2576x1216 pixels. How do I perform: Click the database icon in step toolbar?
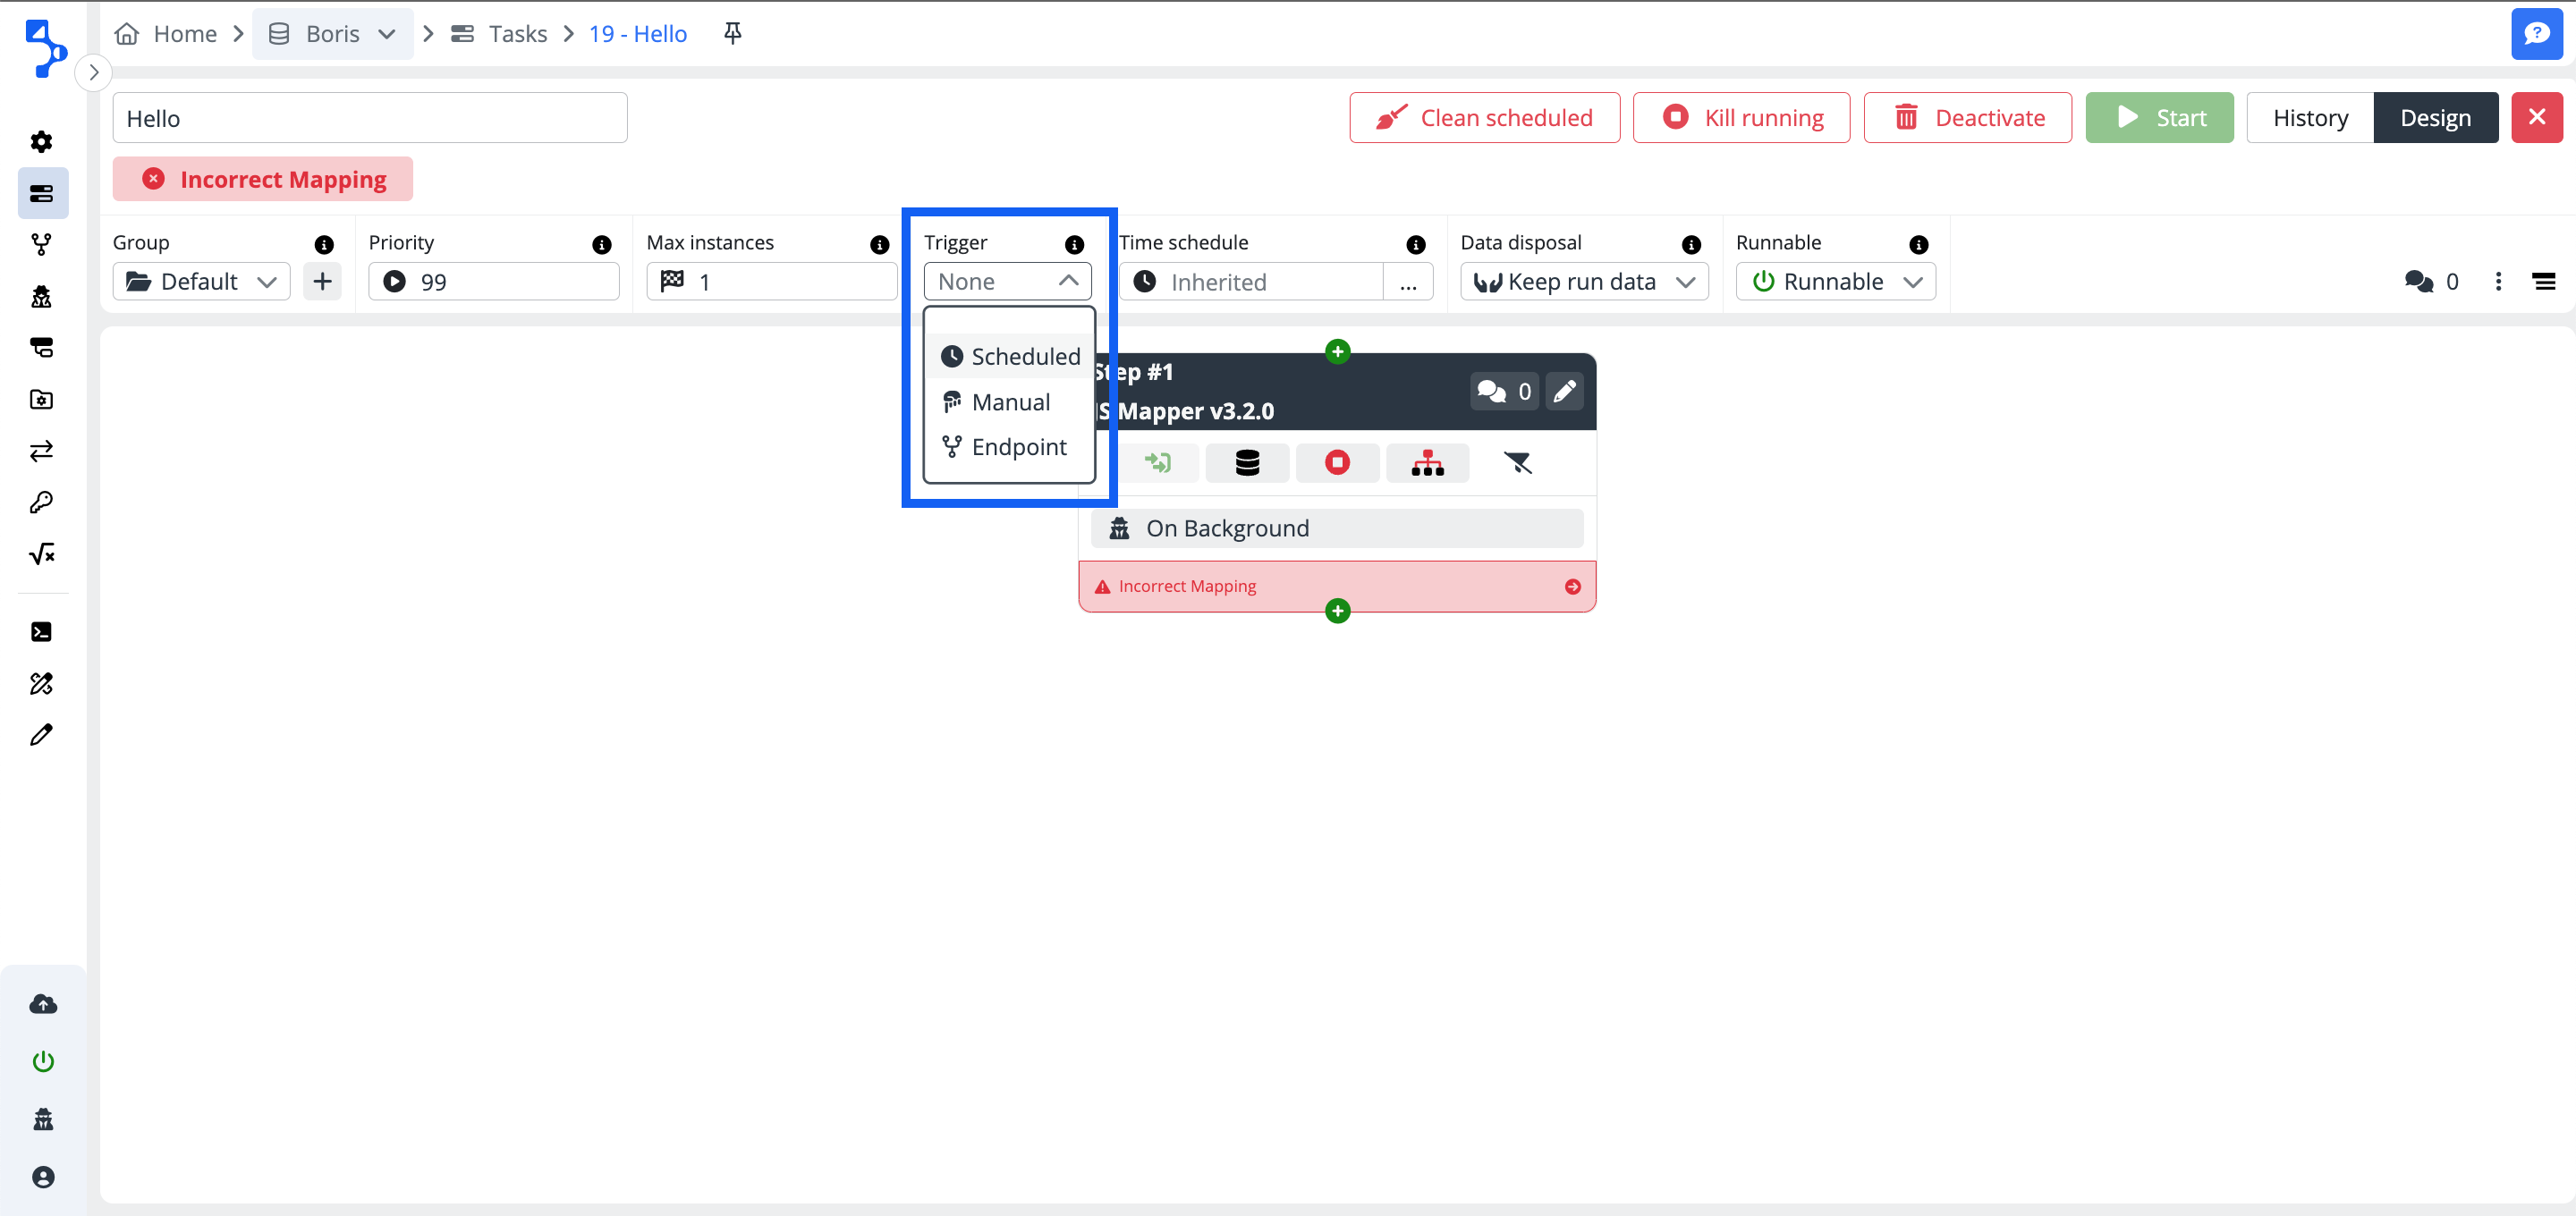[x=1247, y=463]
